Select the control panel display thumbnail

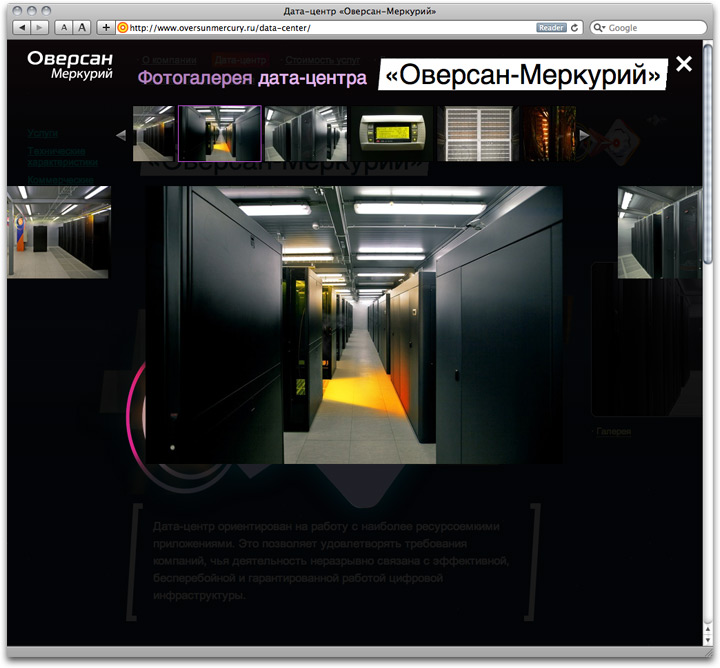click(x=391, y=134)
